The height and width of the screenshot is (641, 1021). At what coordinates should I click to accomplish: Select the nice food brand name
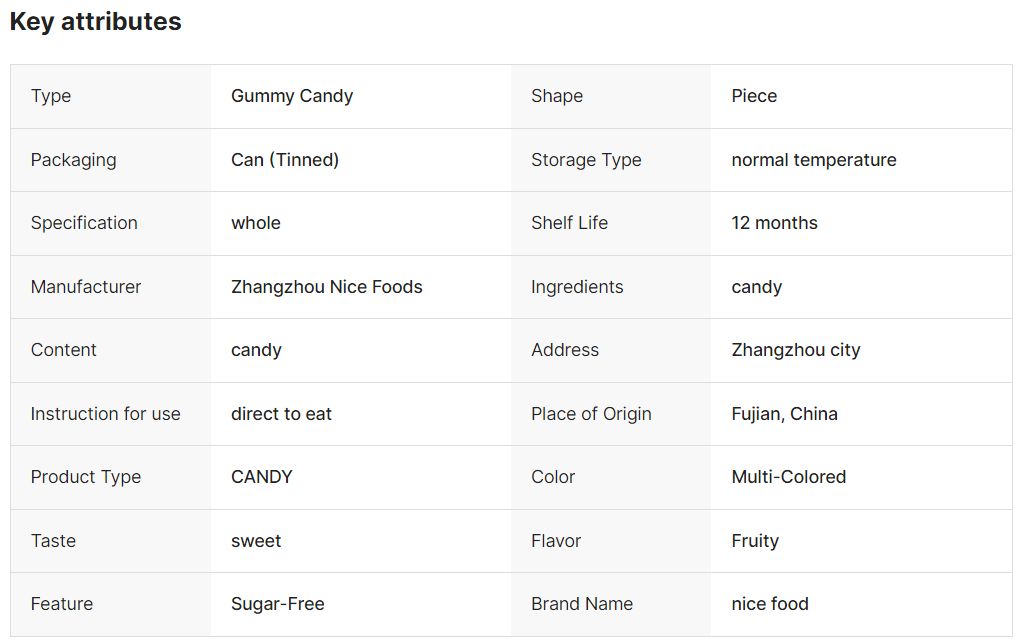coord(770,604)
